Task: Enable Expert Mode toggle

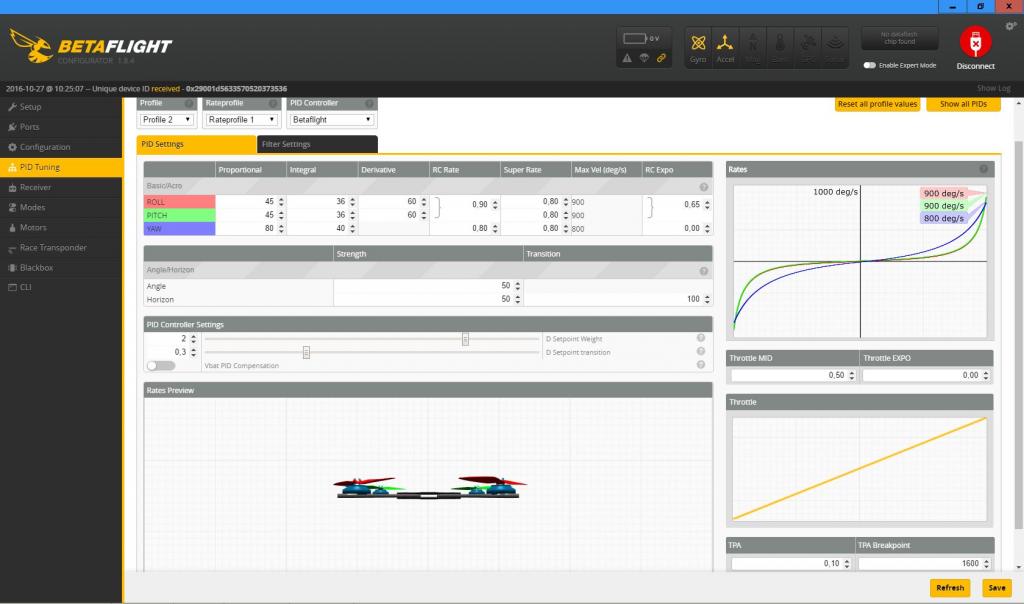Action: point(870,65)
